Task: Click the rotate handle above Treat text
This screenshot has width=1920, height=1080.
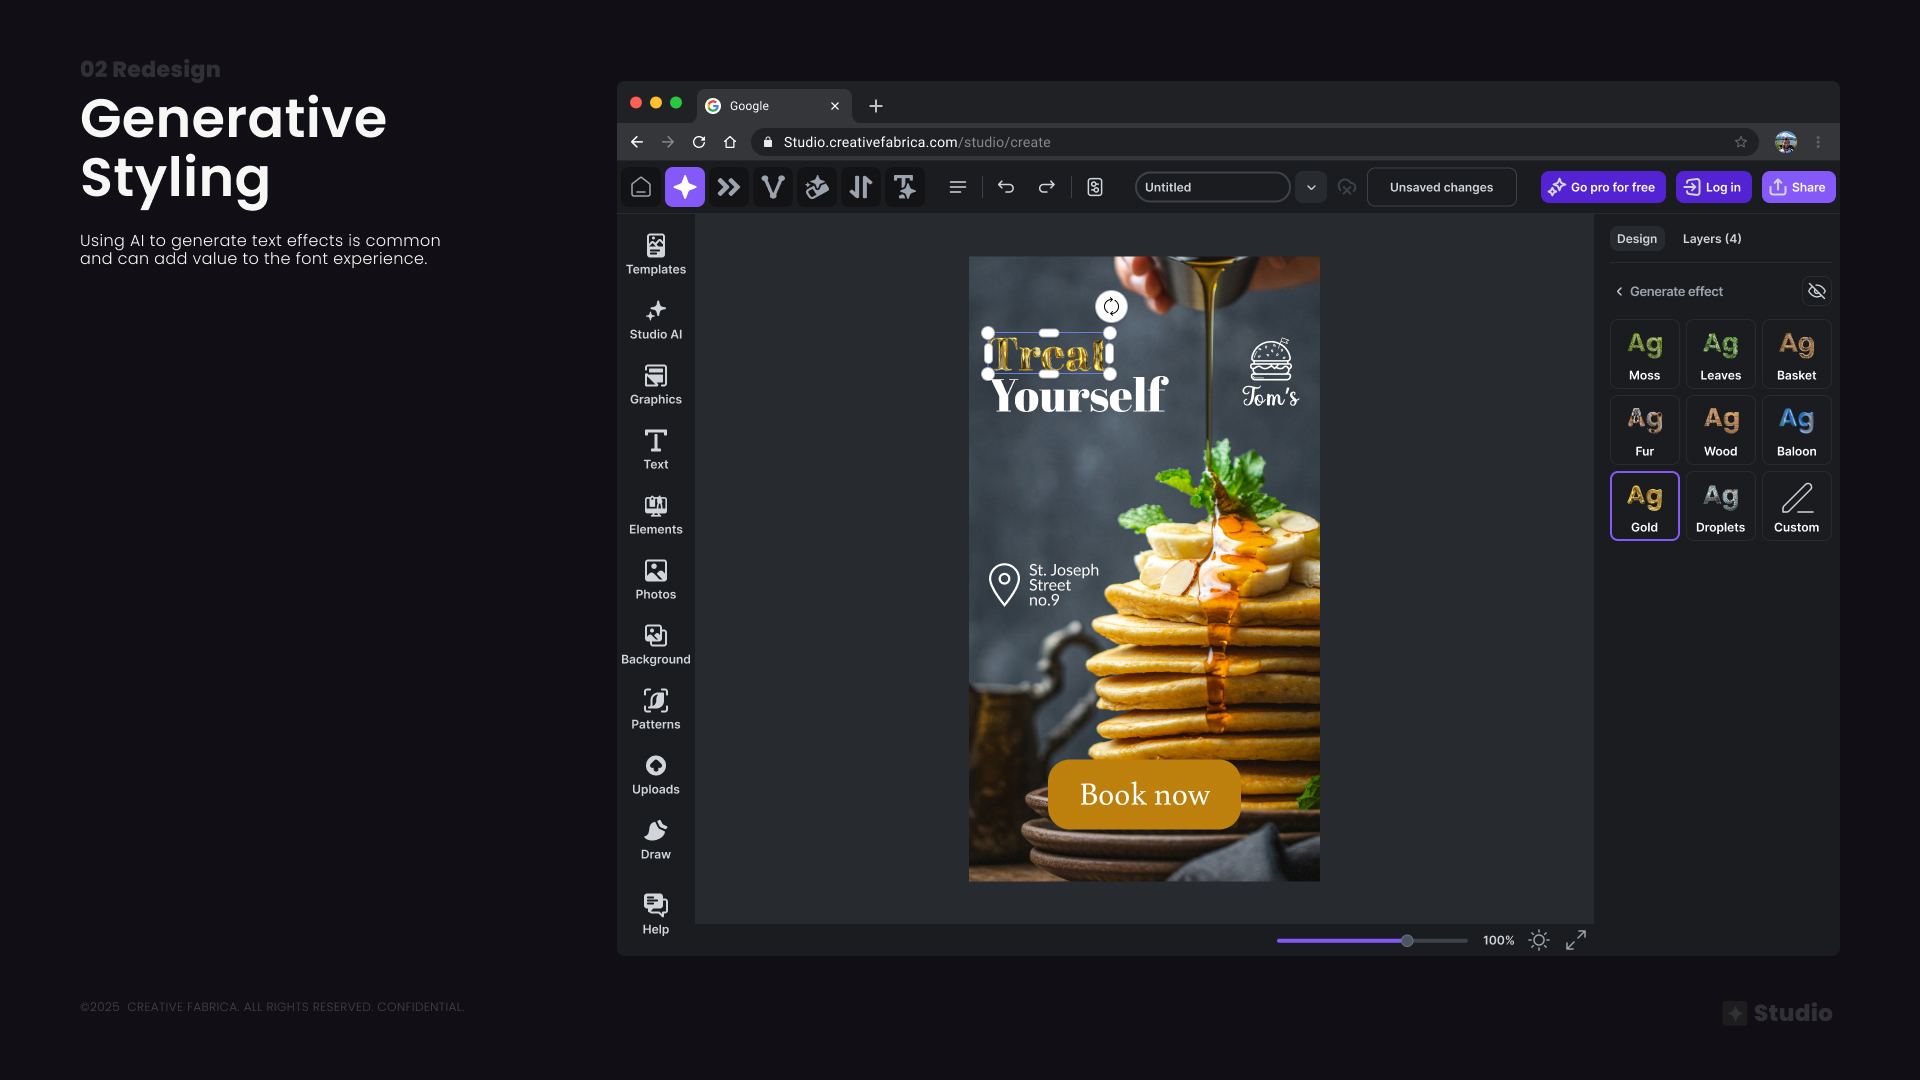Action: pyautogui.click(x=1111, y=307)
